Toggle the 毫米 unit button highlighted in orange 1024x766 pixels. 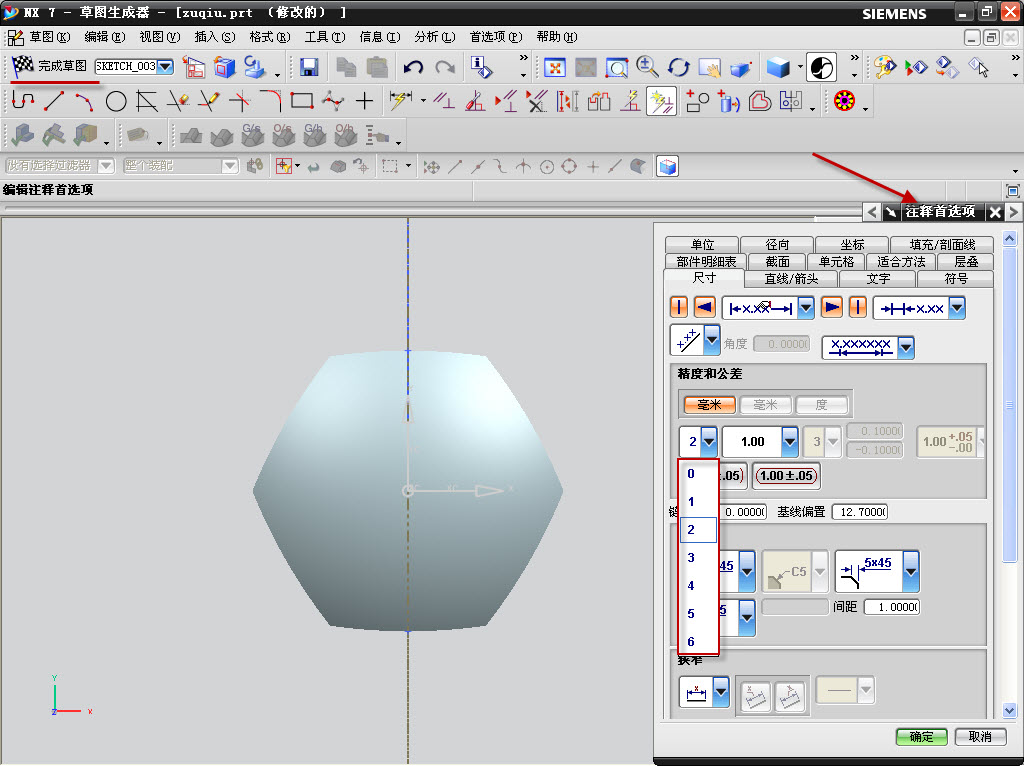pyautogui.click(x=710, y=405)
